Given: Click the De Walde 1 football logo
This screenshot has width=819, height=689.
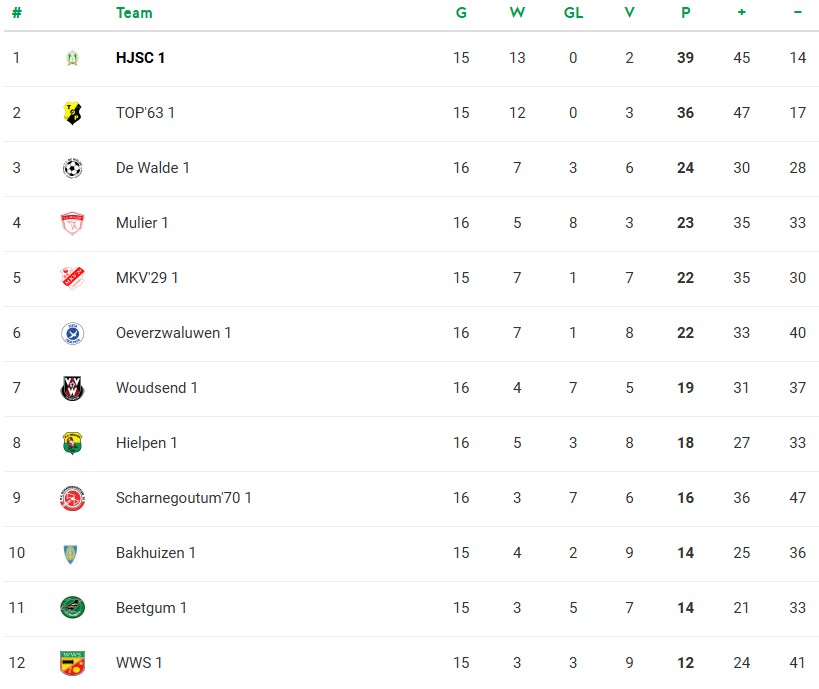Looking at the screenshot, I should coord(72,168).
